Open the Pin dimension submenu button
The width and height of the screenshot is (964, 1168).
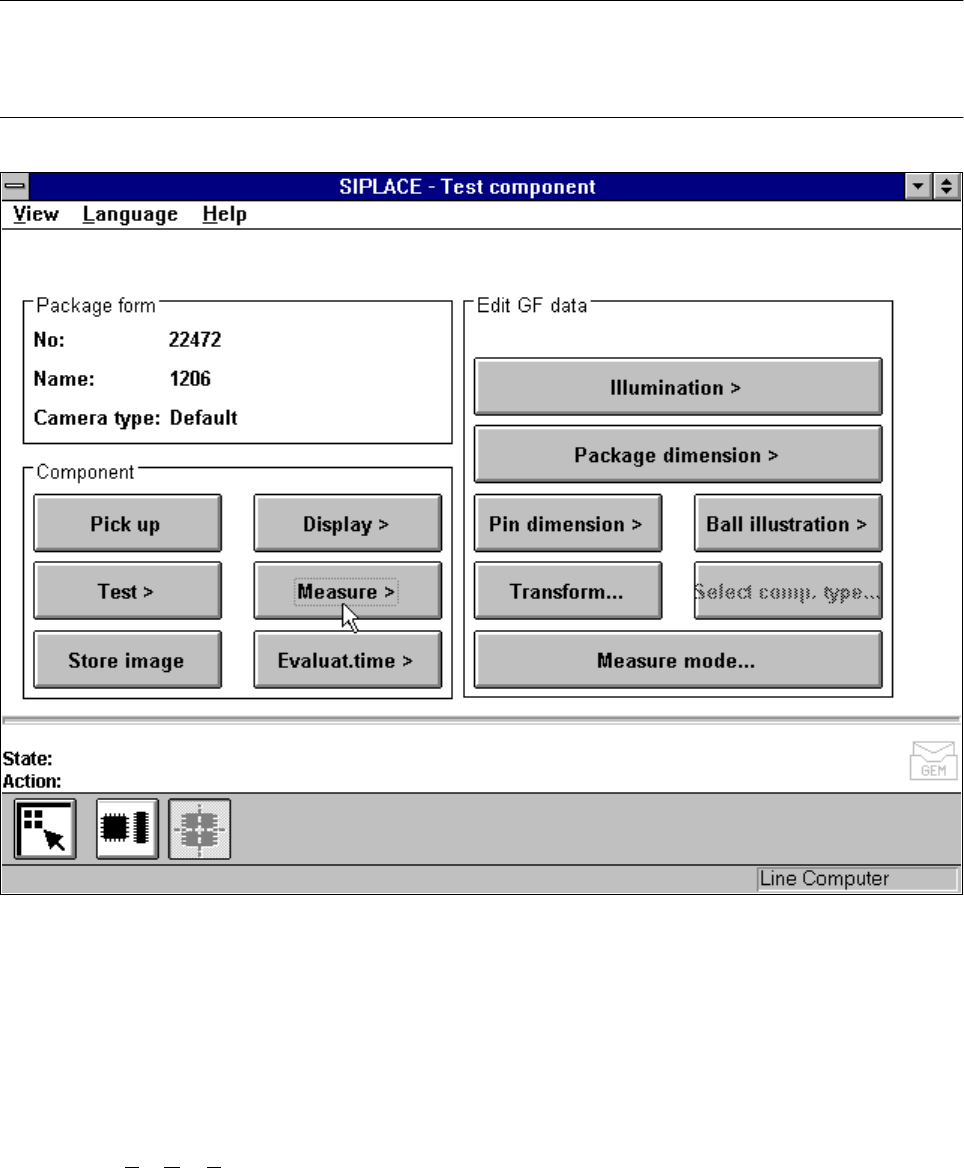(x=568, y=523)
